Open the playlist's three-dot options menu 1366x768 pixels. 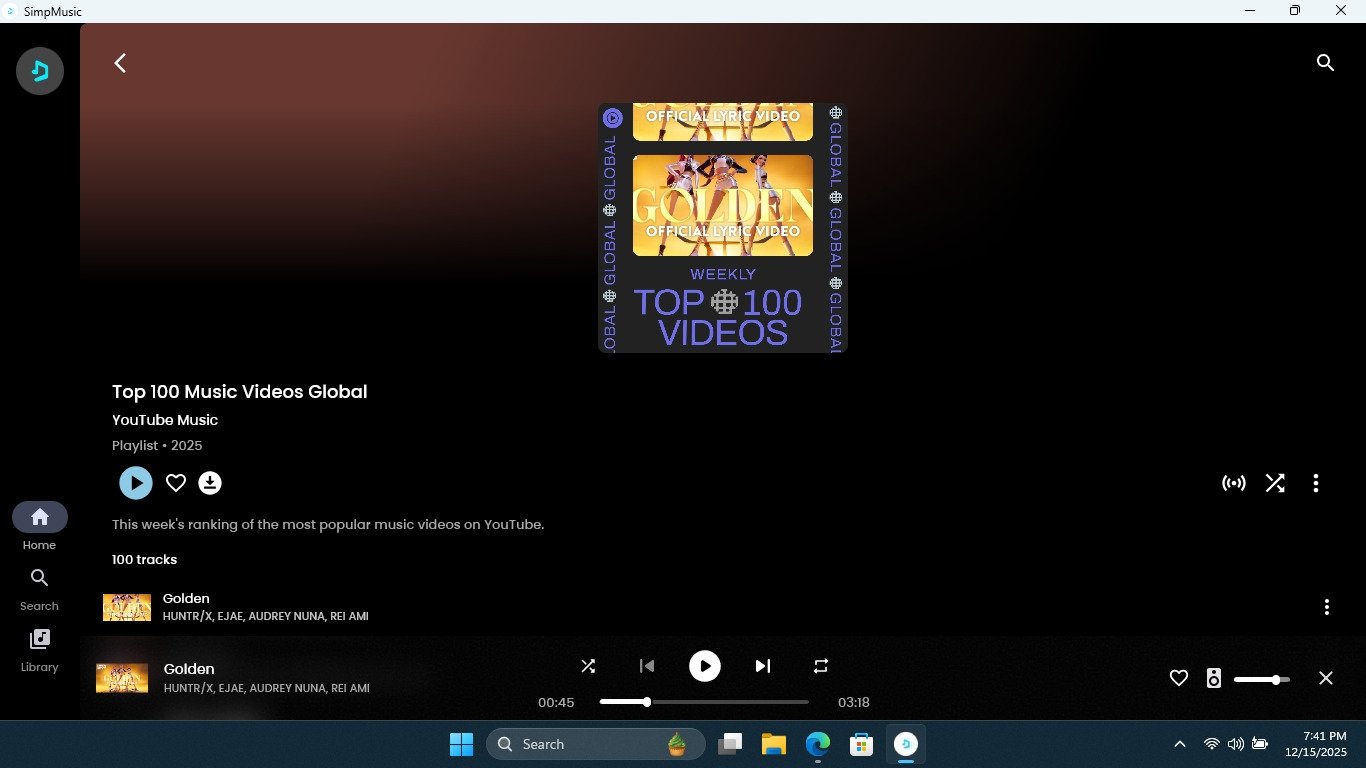tap(1315, 483)
